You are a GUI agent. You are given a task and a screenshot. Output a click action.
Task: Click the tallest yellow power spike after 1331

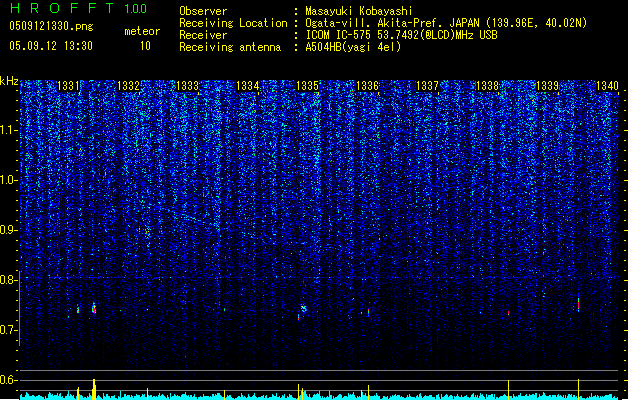click(x=94, y=389)
